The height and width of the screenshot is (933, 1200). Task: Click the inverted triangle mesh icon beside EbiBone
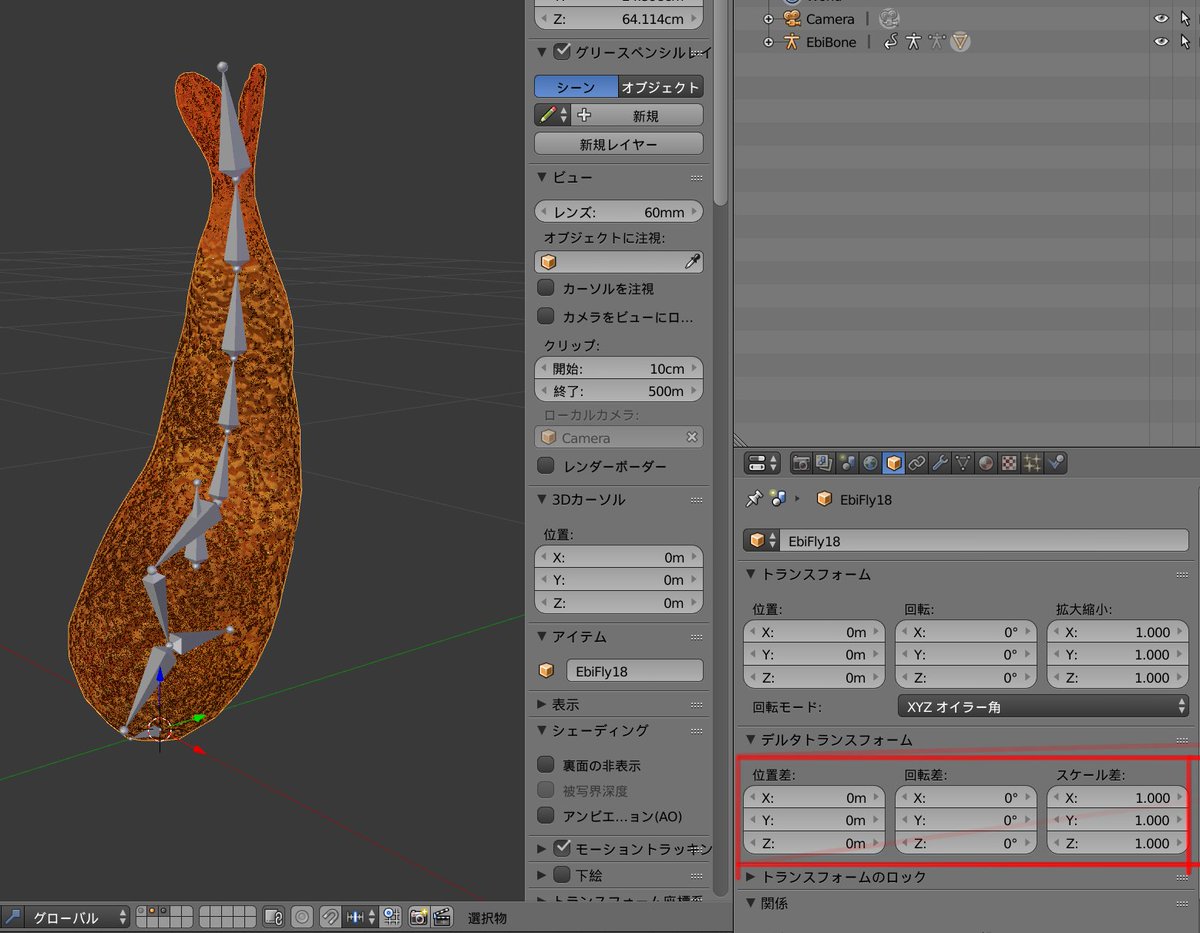[960, 42]
